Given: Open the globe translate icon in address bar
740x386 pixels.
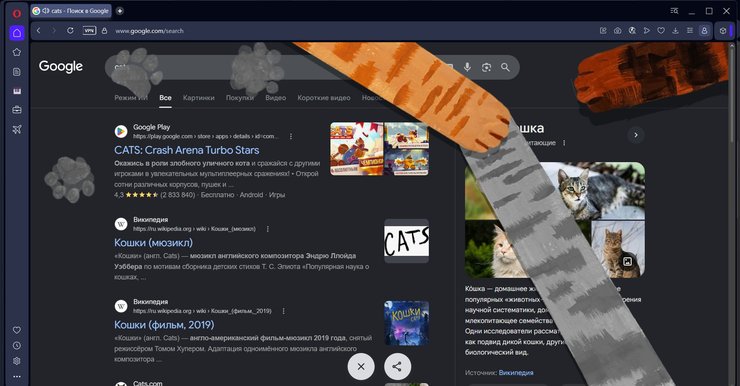Looking at the screenshot, I should (x=632, y=31).
